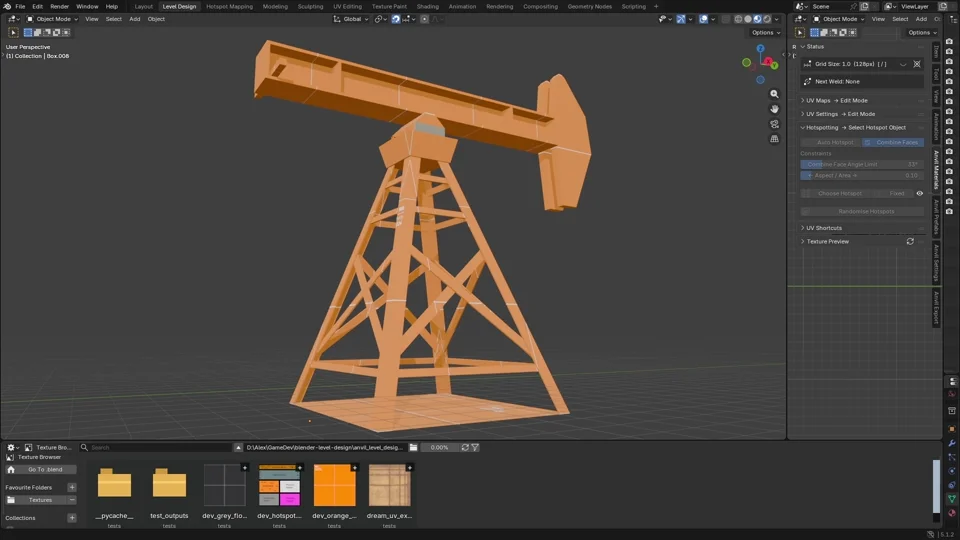Select rendered viewport shading
960x540 pixels.
(x=767, y=19)
